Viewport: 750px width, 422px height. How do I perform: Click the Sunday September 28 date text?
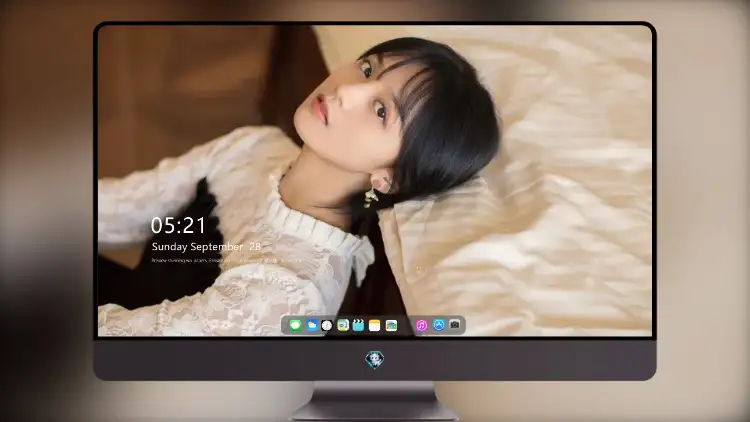point(206,246)
